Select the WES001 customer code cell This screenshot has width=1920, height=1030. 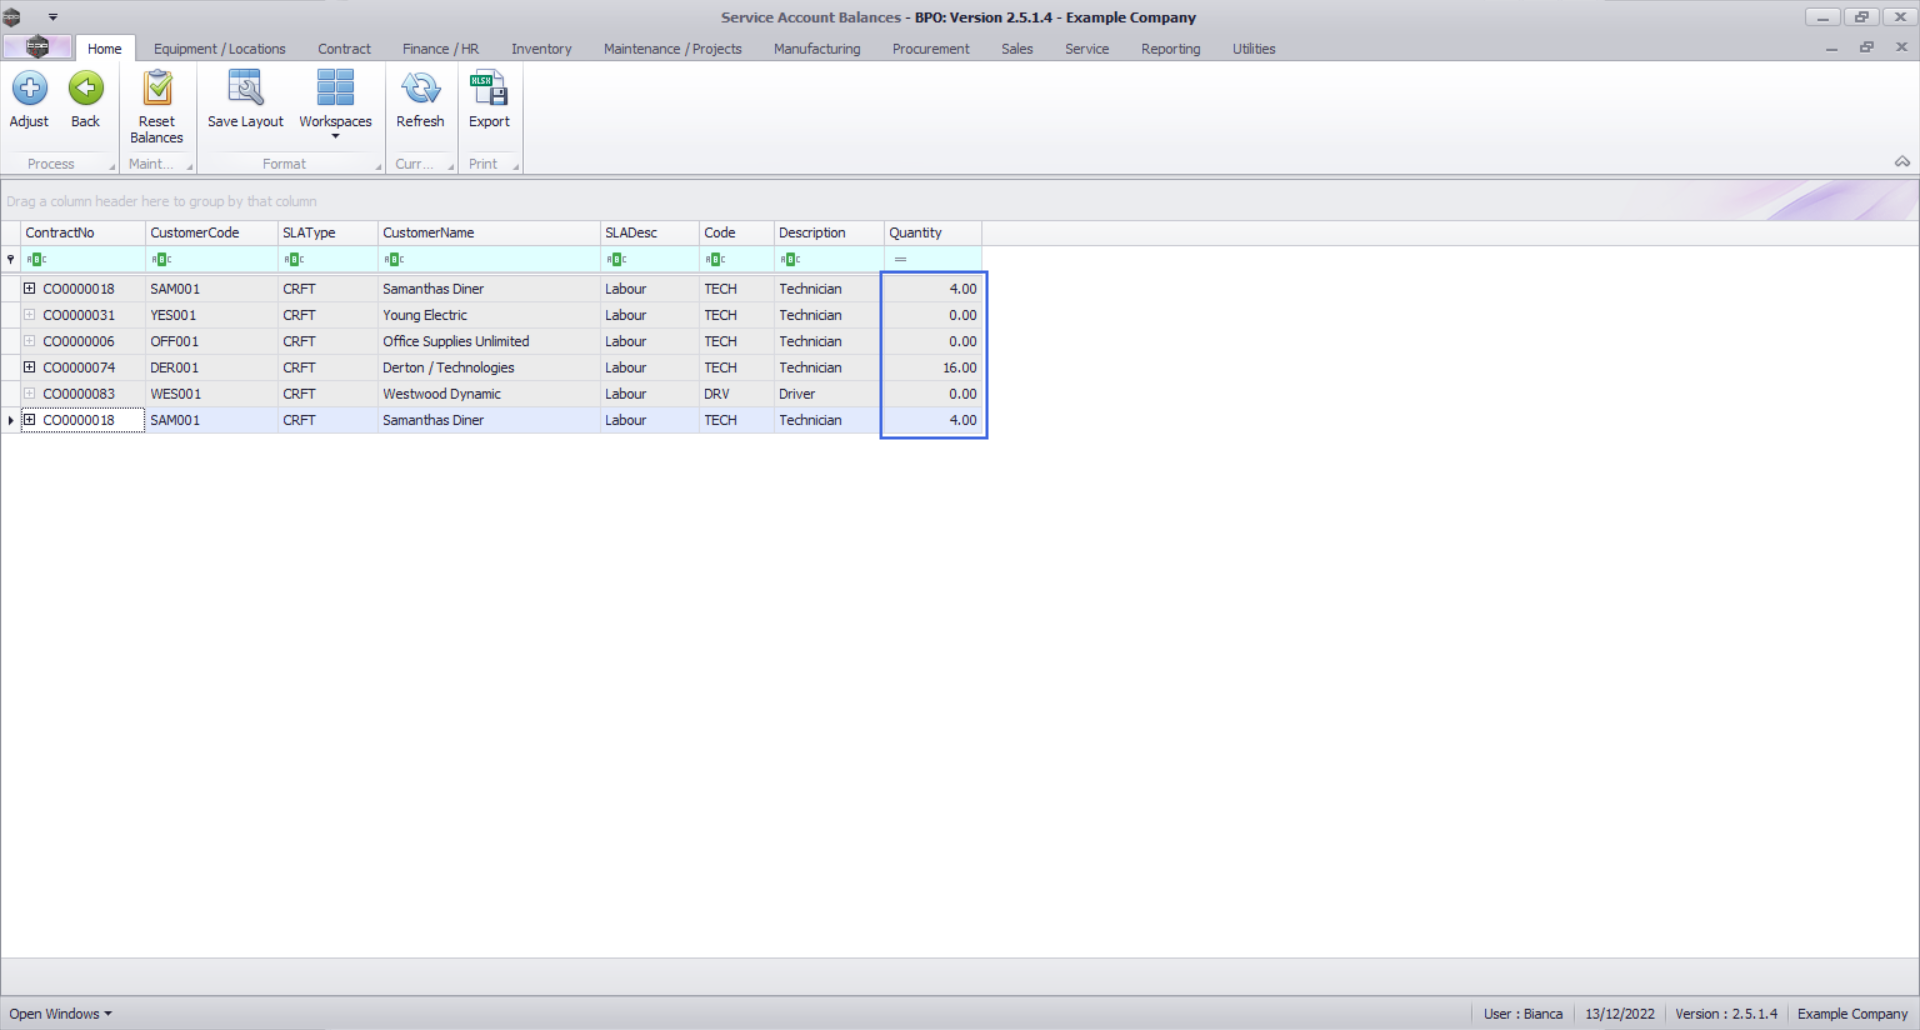click(211, 393)
